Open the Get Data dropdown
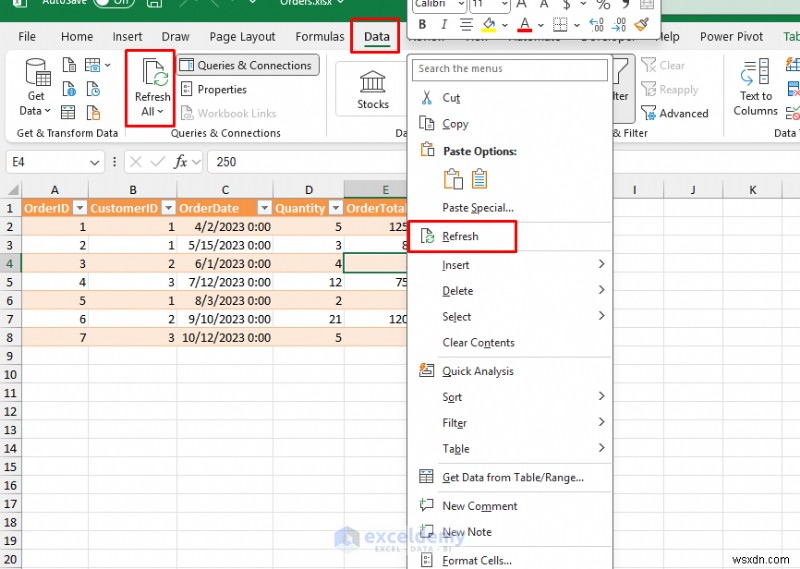Viewport: 800px width, 569px height. (x=36, y=88)
